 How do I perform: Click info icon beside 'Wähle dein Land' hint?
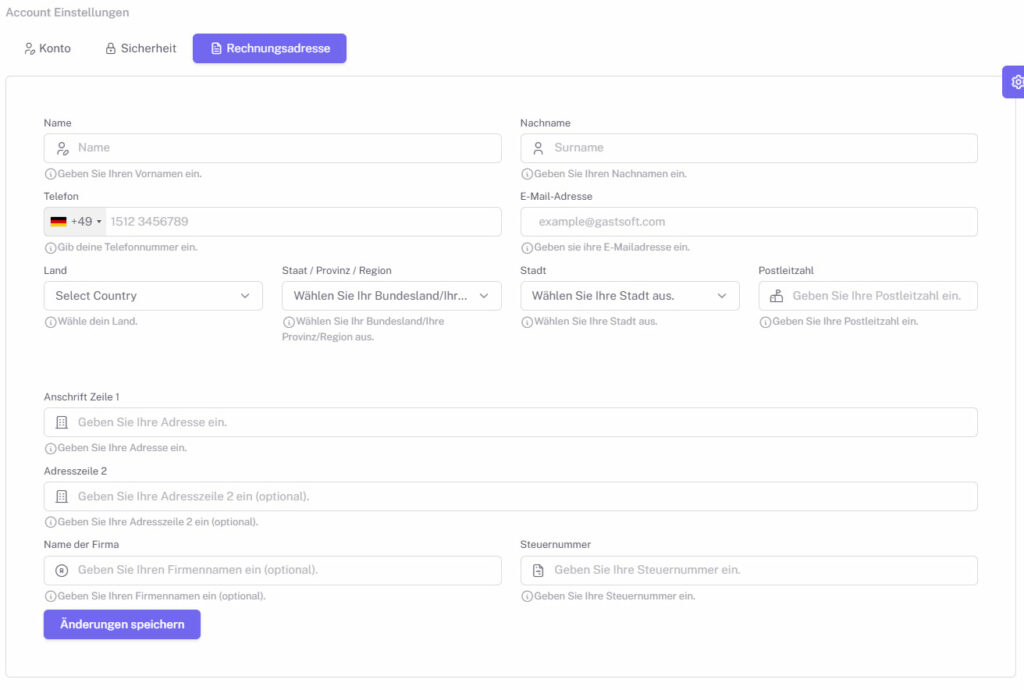click(50, 322)
